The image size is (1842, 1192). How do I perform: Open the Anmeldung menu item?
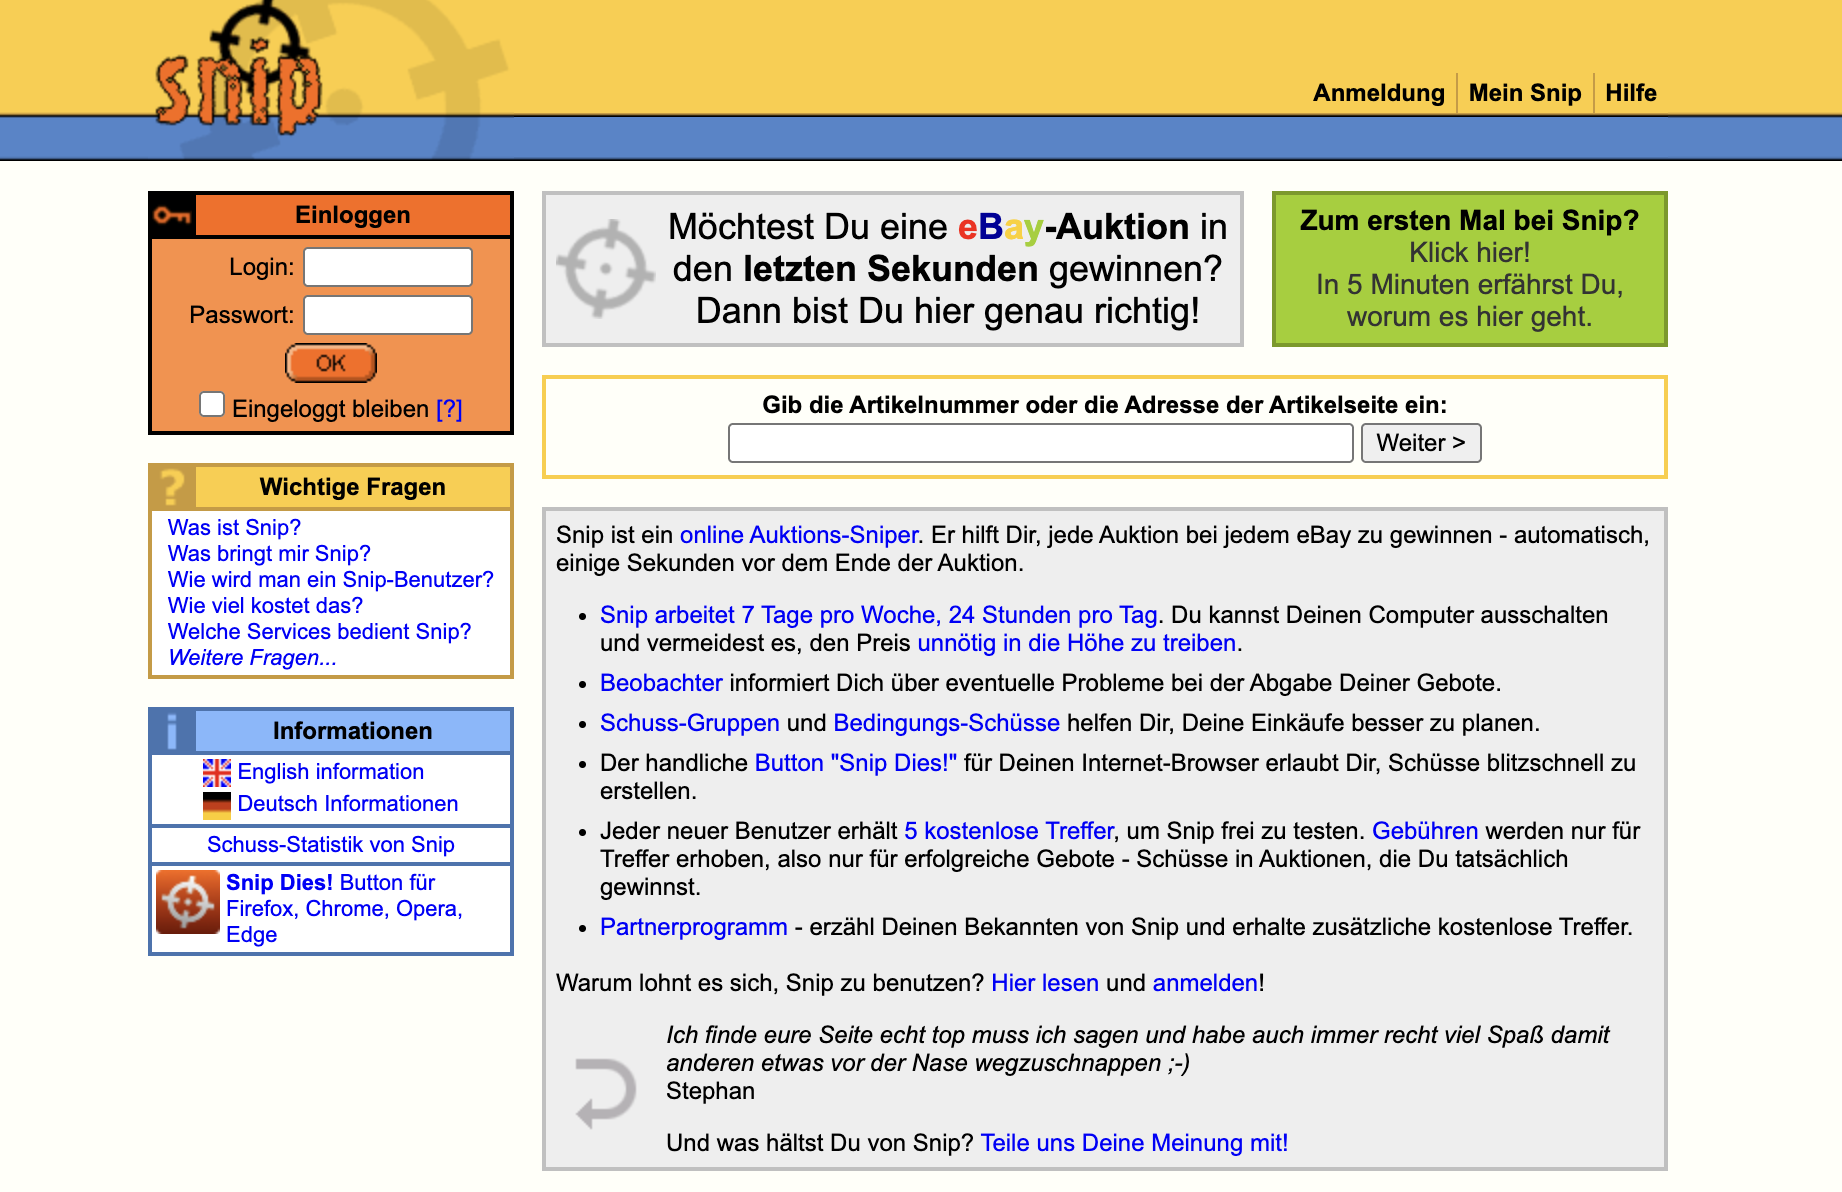(1378, 93)
